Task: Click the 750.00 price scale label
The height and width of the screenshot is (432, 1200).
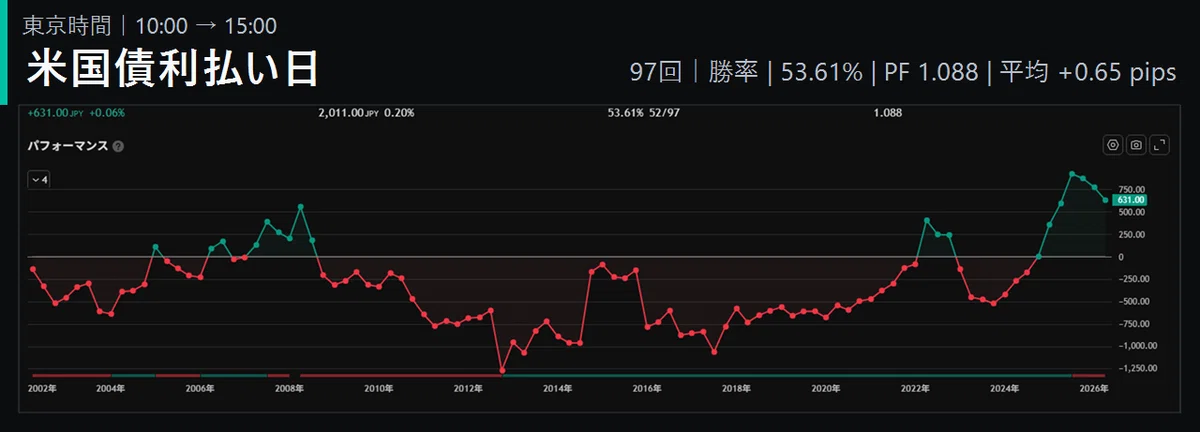Action: tap(1131, 189)
